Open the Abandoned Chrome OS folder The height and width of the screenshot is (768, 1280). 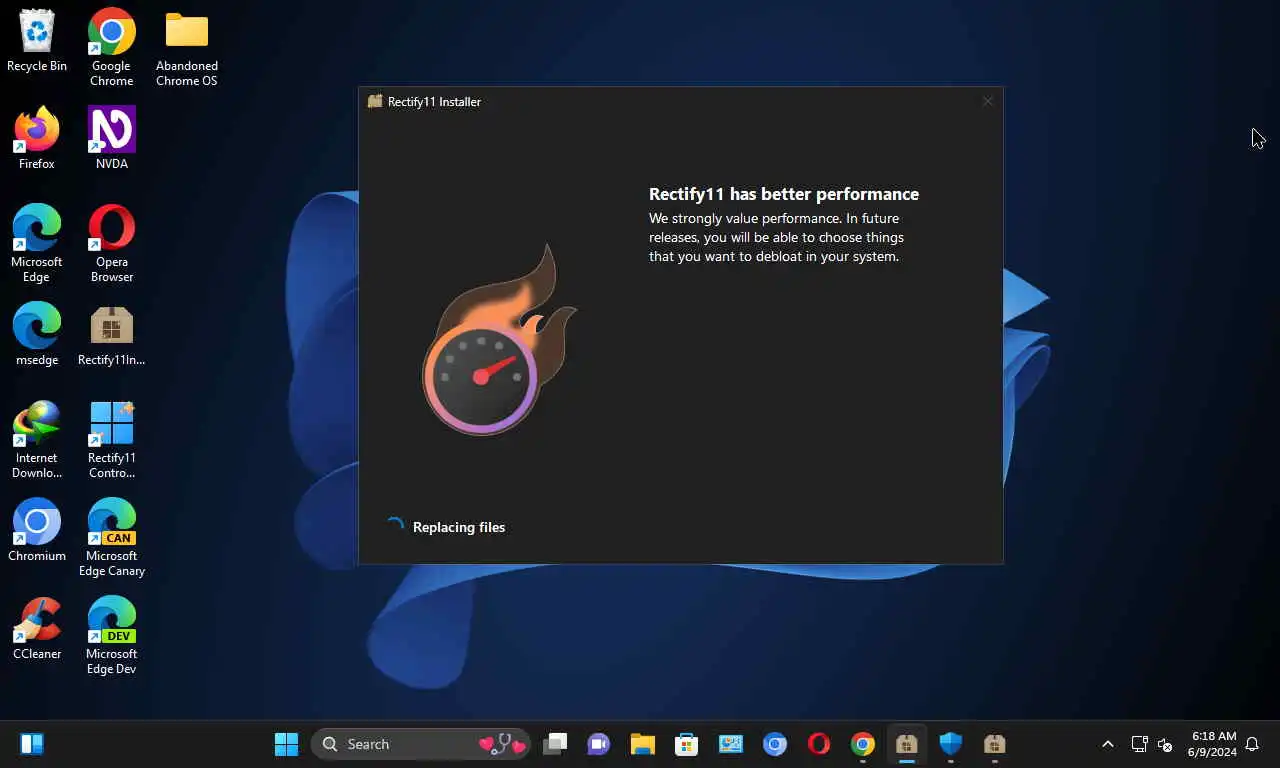(187, 48)
